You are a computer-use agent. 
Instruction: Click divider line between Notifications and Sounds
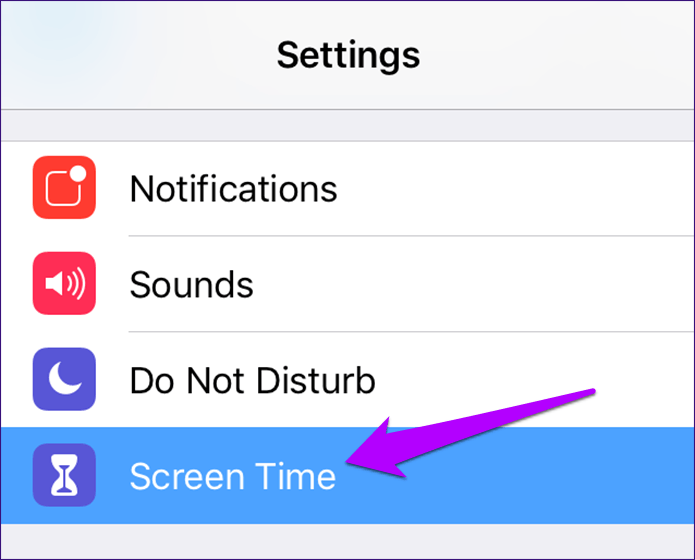point(411,236)
